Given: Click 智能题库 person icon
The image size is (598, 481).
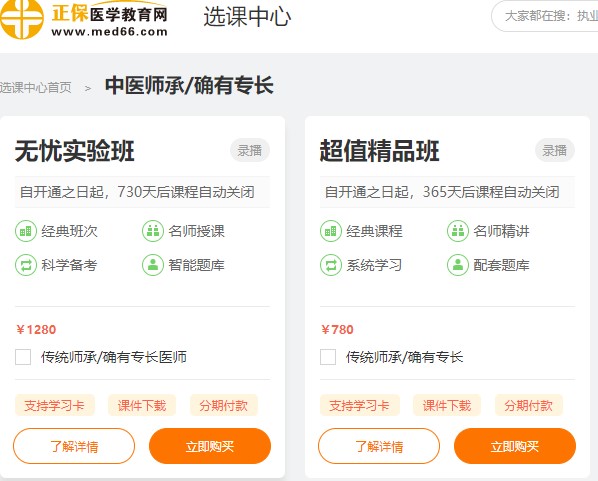Looking at the screenshot, I should (153, 265).
